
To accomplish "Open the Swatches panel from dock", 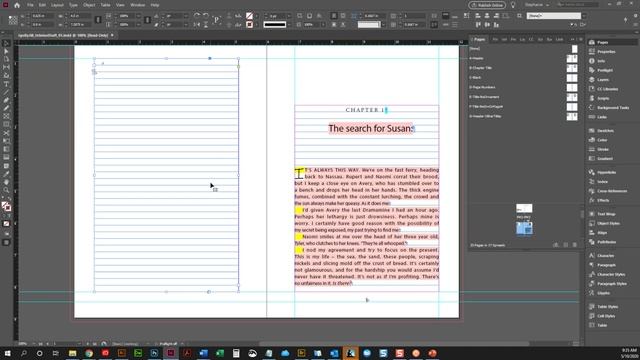I will coord(605,131).
